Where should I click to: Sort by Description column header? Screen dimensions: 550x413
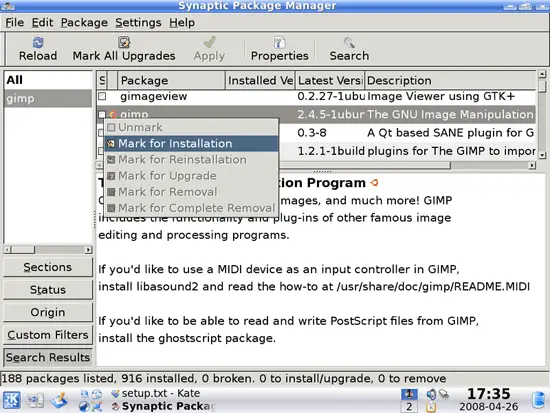click(450, 80)
